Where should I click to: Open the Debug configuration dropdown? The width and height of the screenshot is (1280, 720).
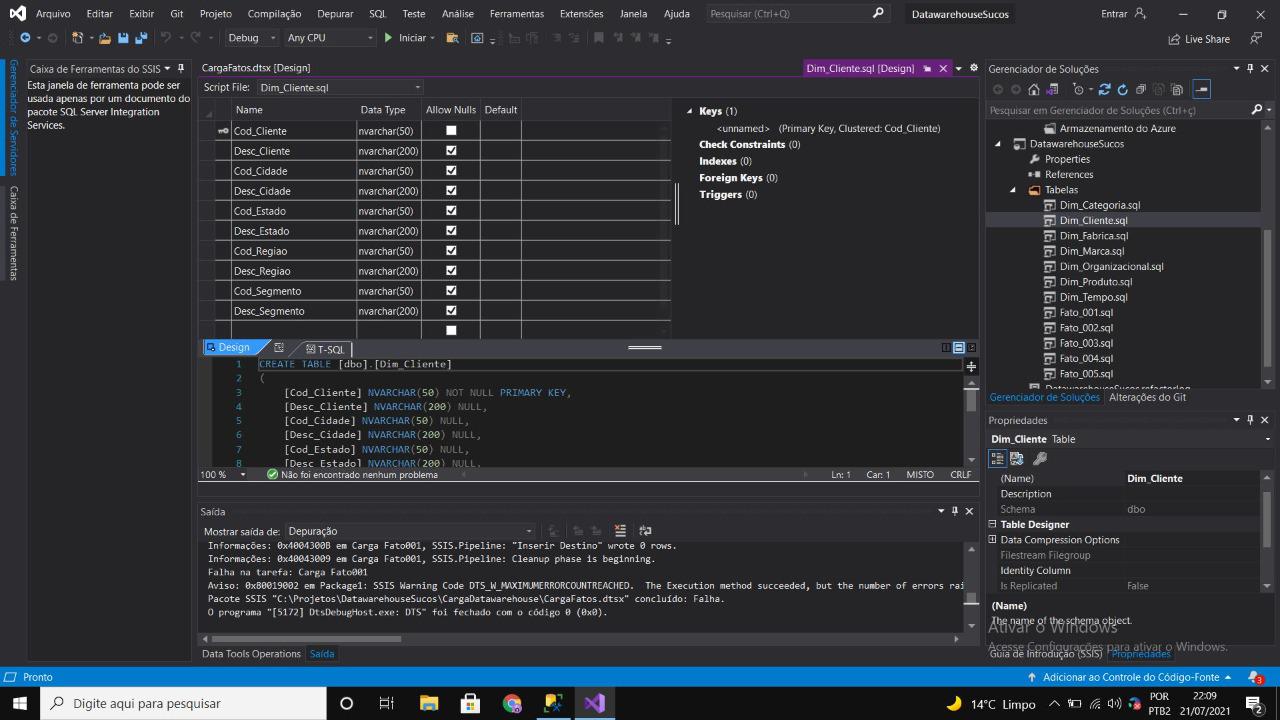coord(252,38)
